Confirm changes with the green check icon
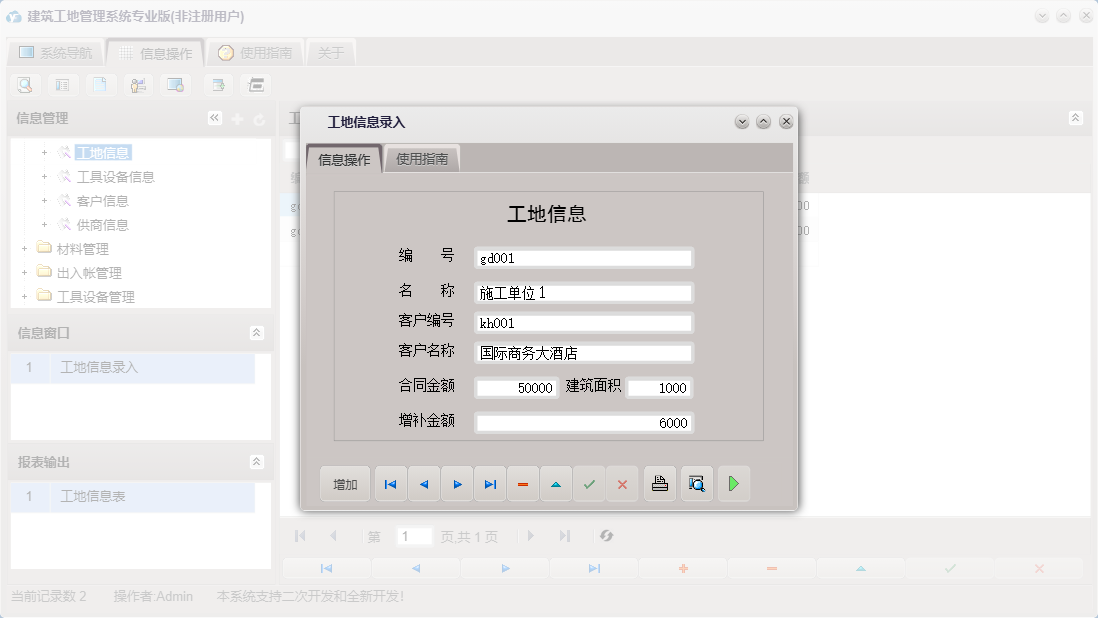Viewport: 1098px width, 618px height. pyautogui.click(x=589, y=483)
